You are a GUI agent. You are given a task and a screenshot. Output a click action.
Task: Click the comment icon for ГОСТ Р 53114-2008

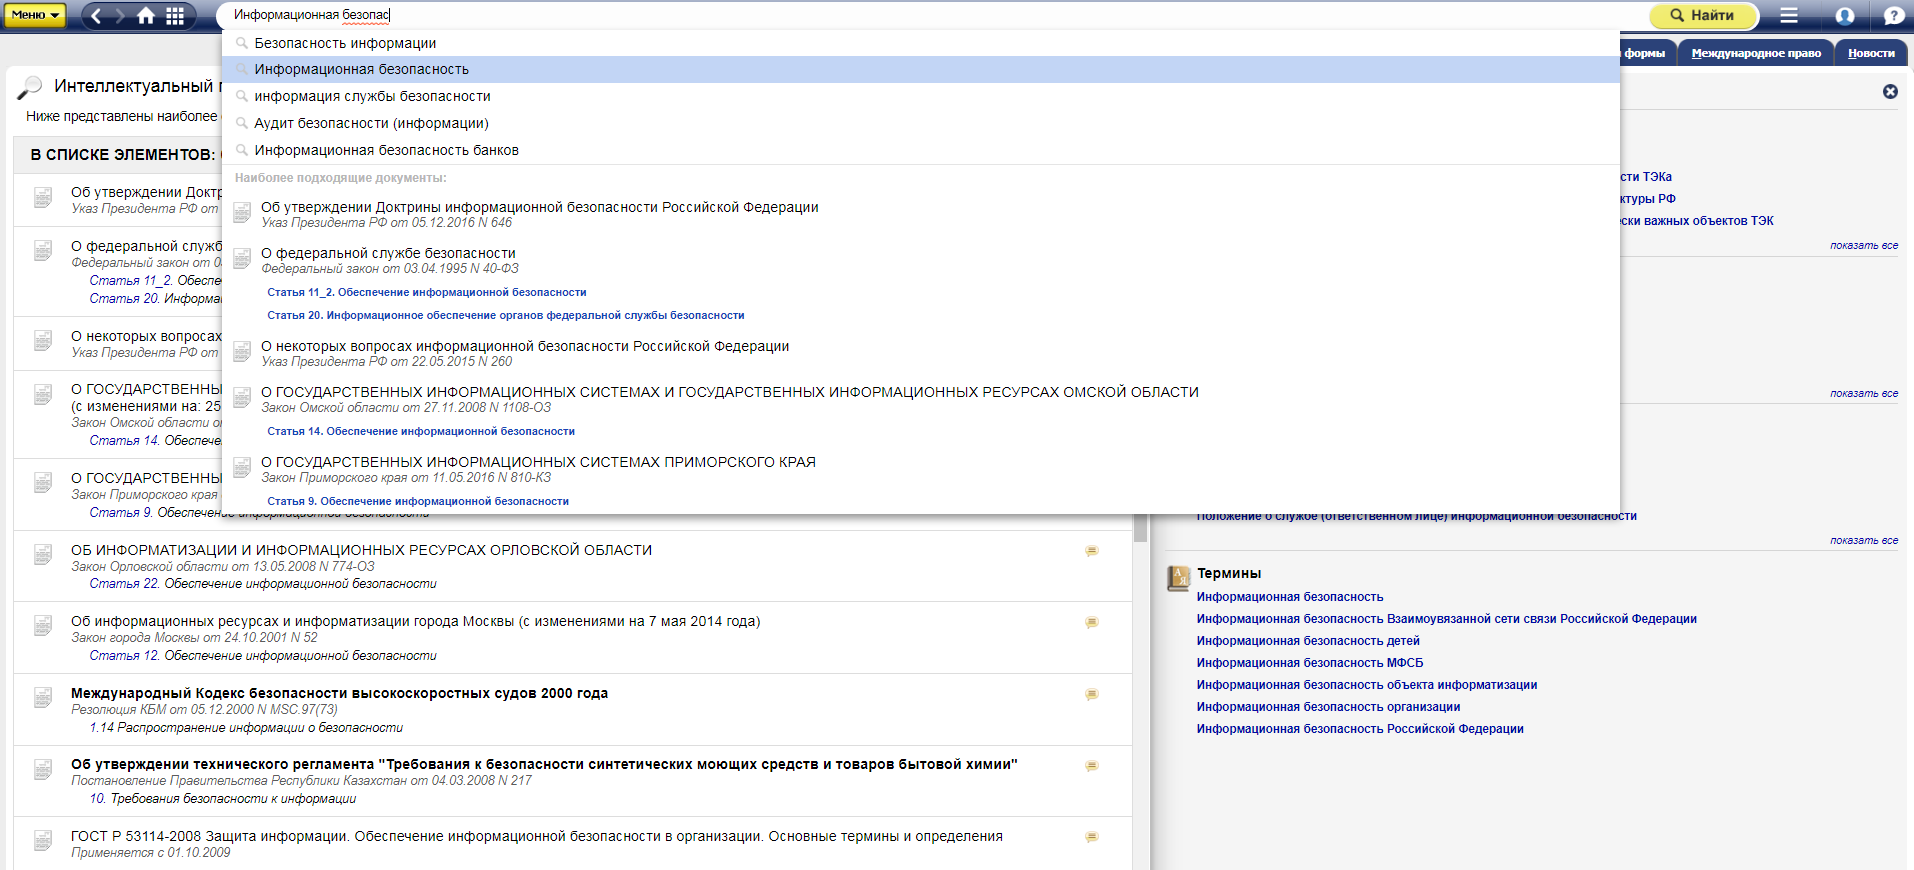tap(1092, 837)
